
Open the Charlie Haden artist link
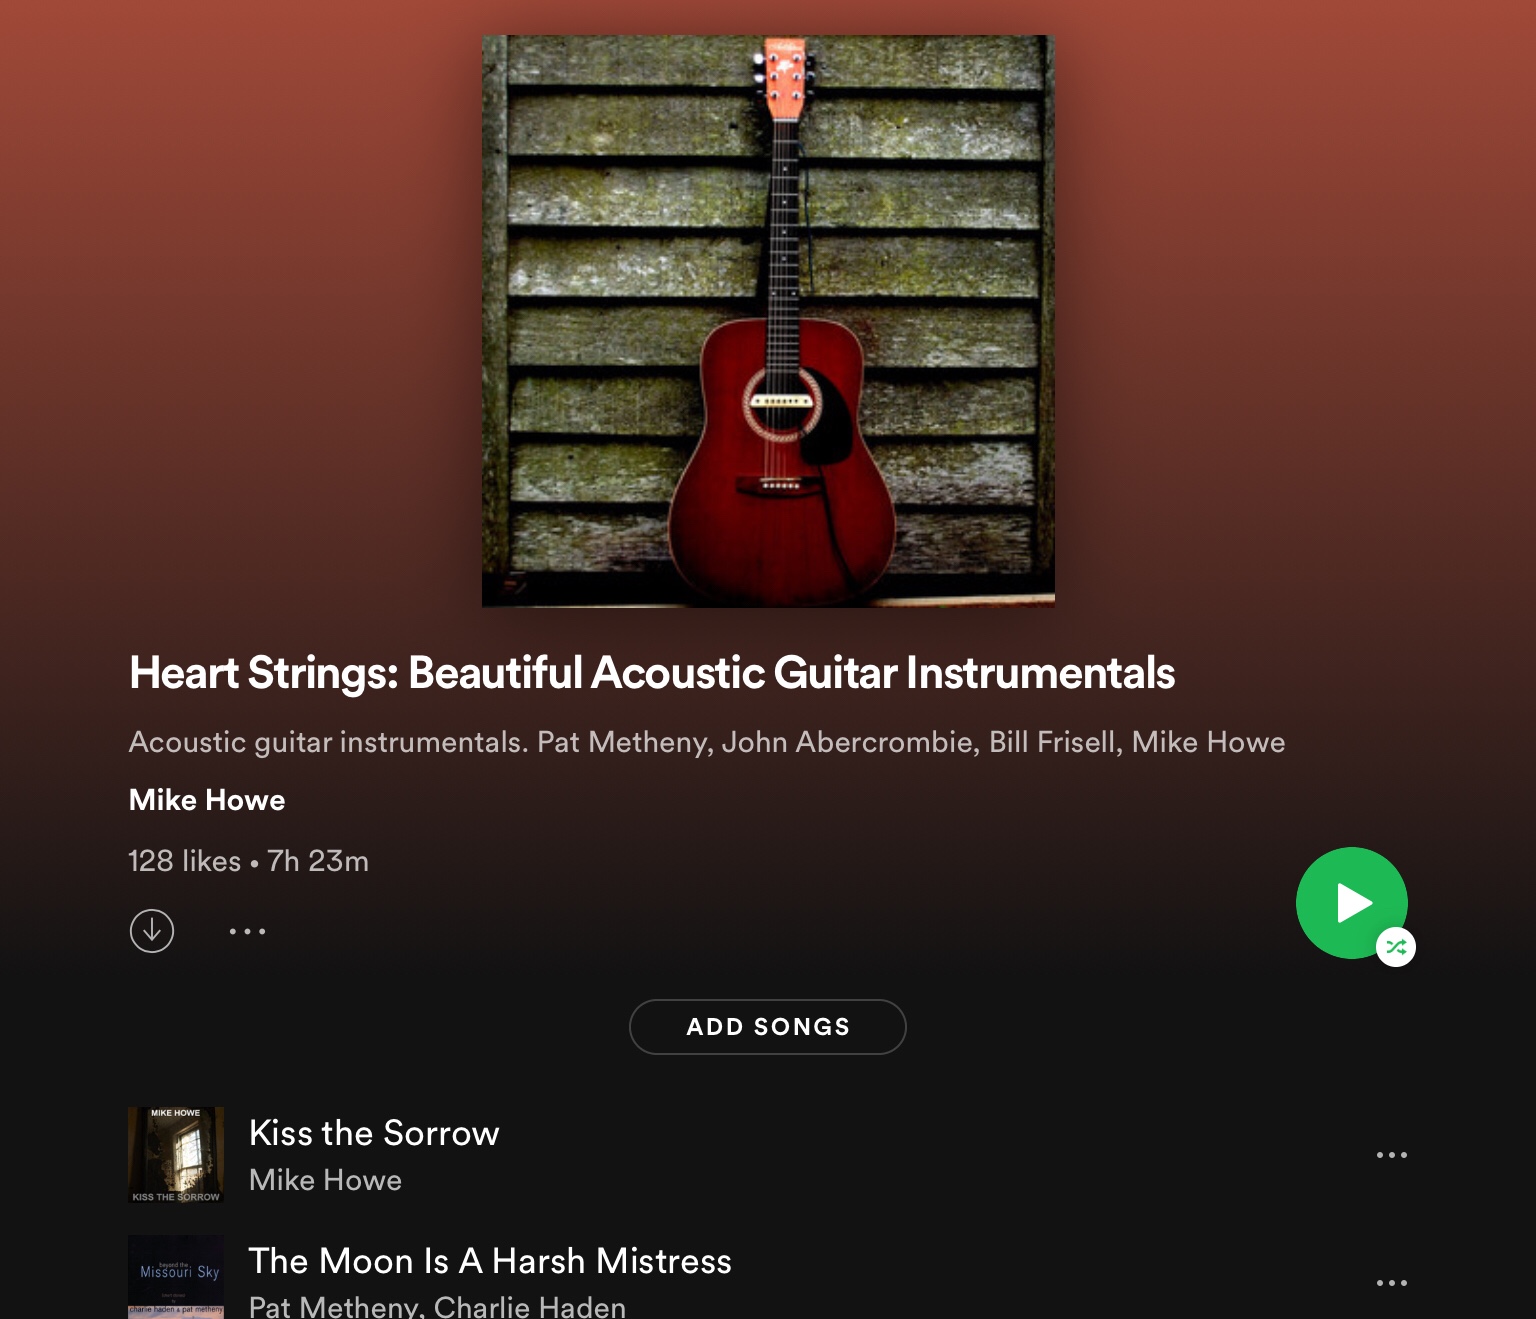[530, 1306]
